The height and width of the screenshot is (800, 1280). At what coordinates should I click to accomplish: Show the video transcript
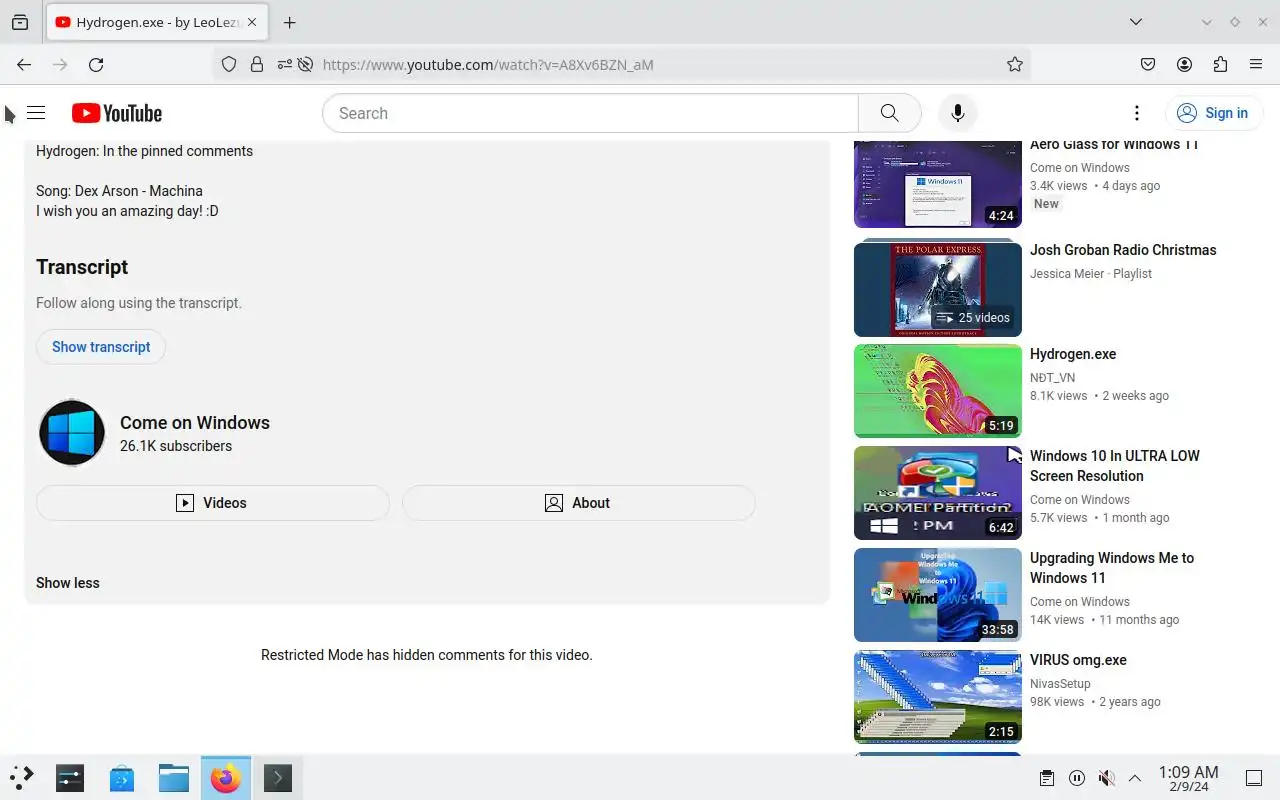[x=101, y=347]
